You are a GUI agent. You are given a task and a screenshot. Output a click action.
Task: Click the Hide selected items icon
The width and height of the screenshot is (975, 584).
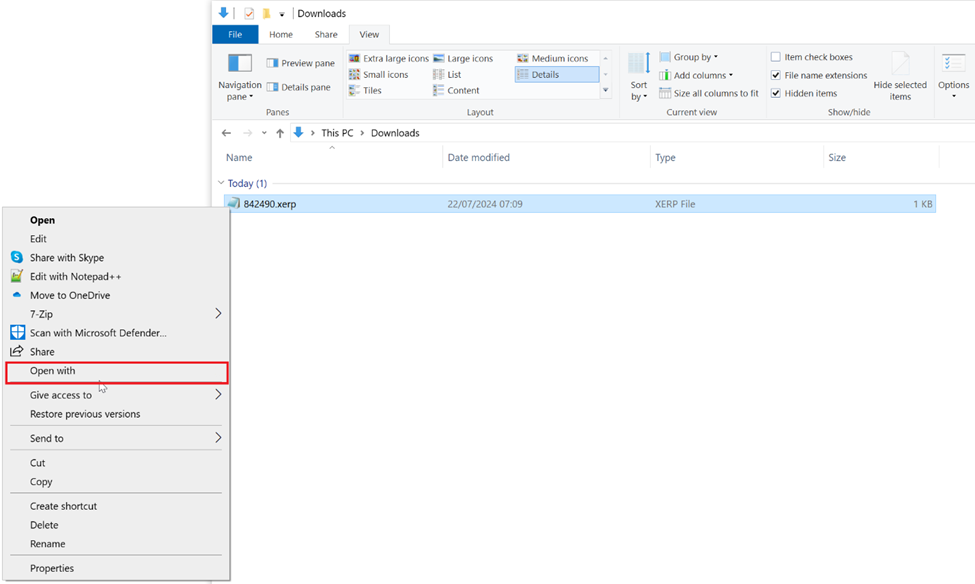click(900, 66)
